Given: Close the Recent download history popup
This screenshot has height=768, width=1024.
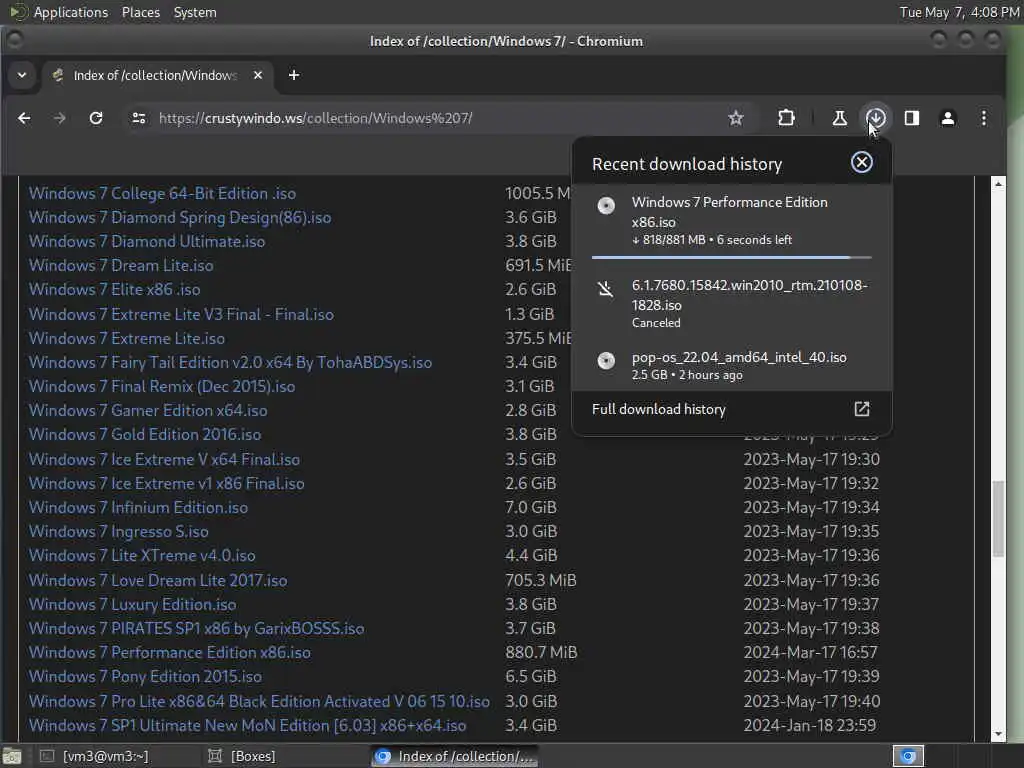Looking at the screenshot, I should pyautogui.click(x=861, y=163).
